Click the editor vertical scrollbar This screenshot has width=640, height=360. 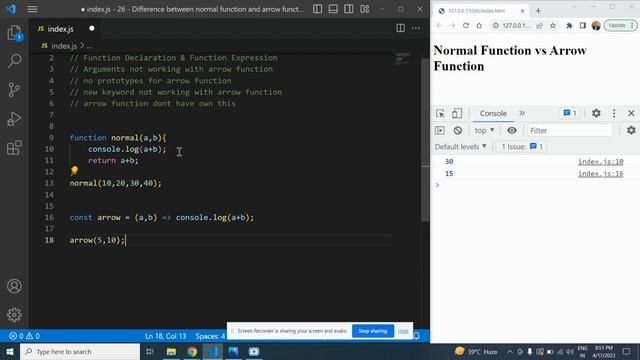tap(425, 140)
